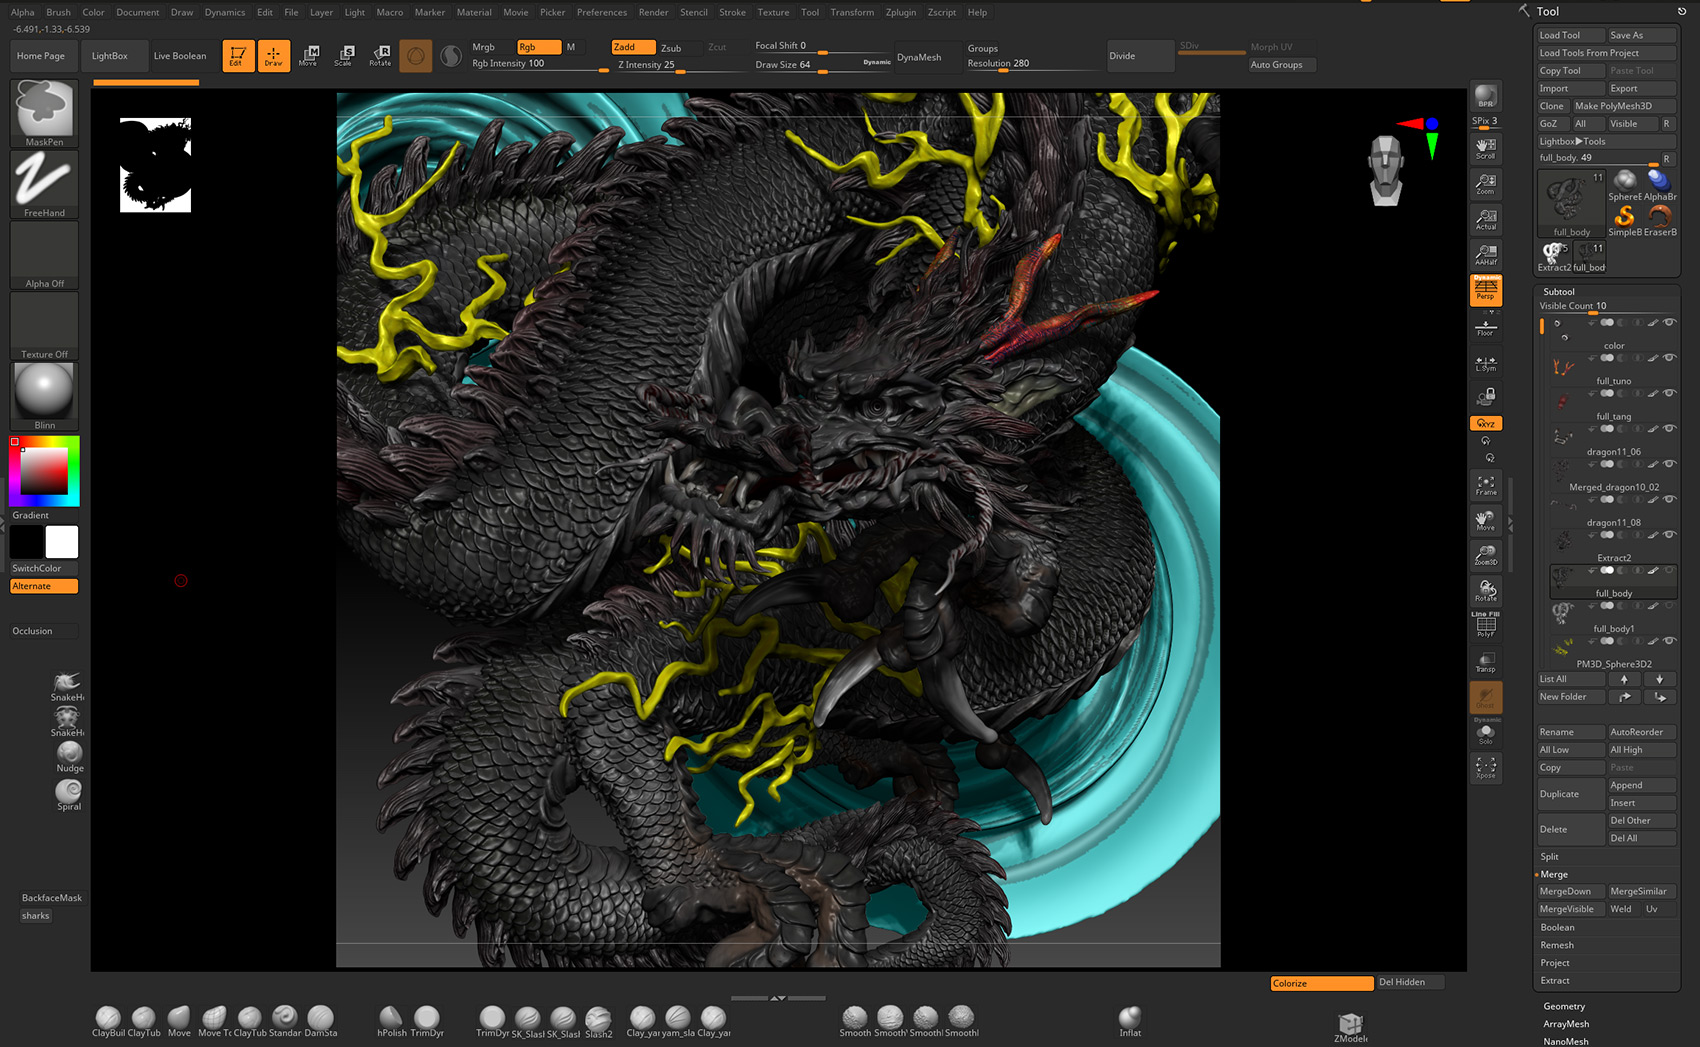Viewport: 1700px width, 1047px height.
Task: Choose the Slash2 brush
Action: pyautogui.click(x=598, y=1022)
